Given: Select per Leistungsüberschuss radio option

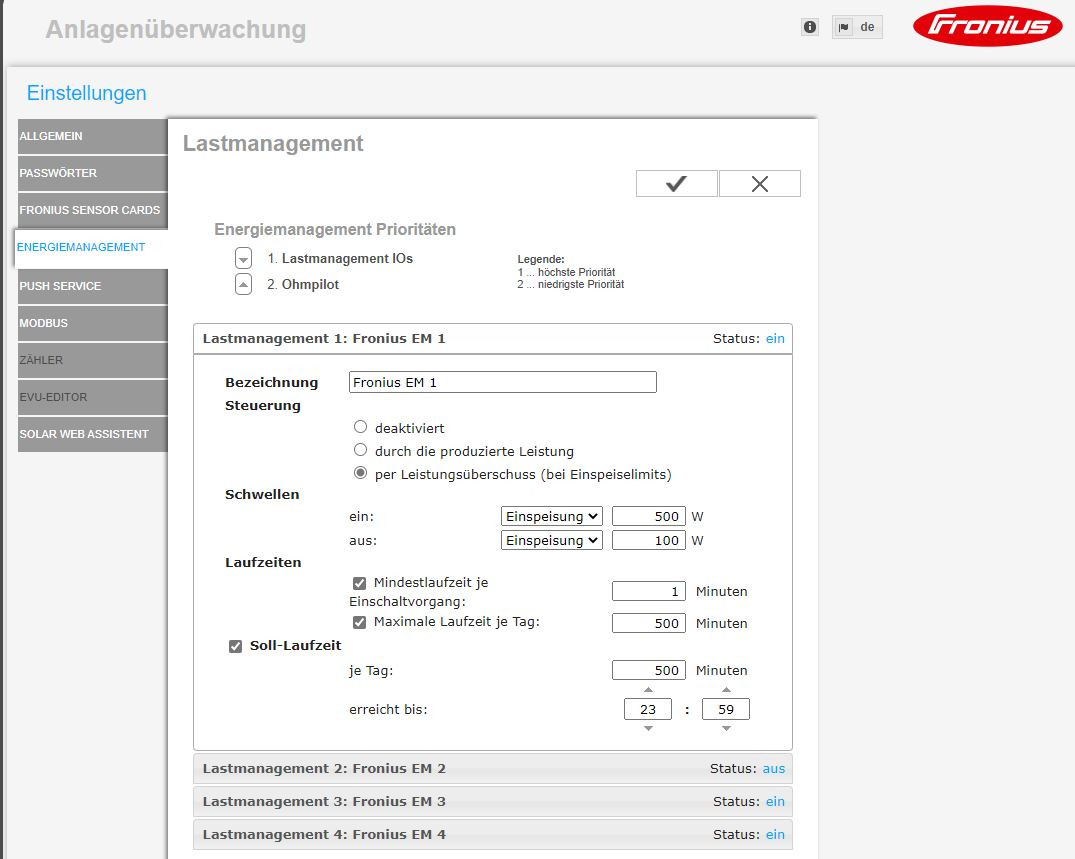Looking at the screenshot, I should [360, 473].
